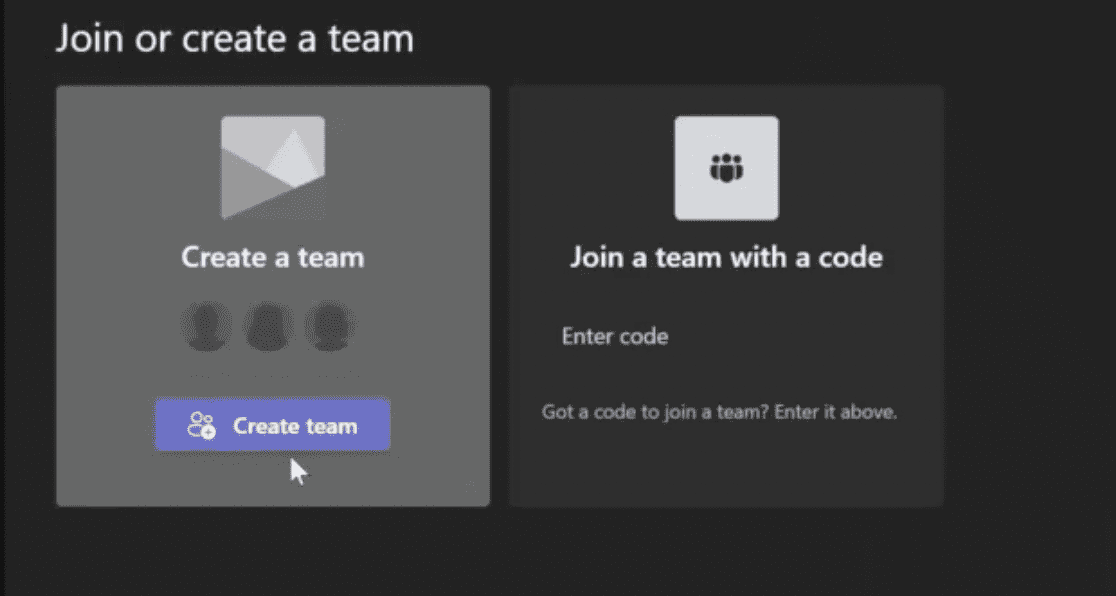1116x596 pixels.
Task: Select the placeholder team picture in Create a team card
Action: [x=273, y=168]
